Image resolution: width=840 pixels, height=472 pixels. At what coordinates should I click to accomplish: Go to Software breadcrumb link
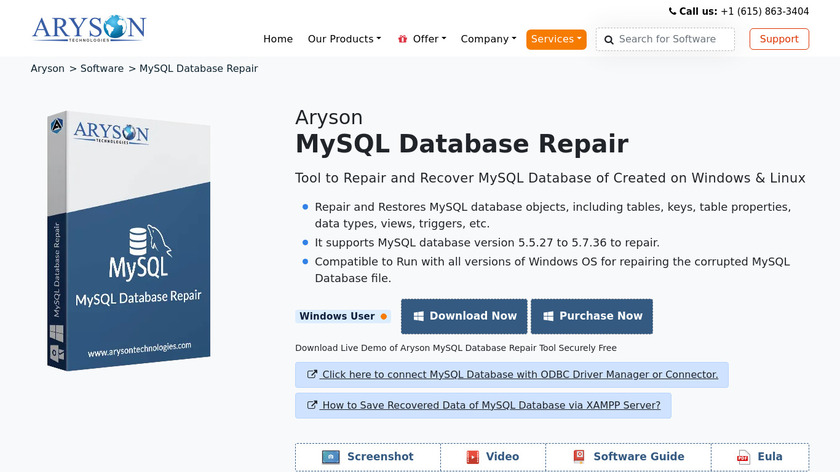click(102, 69)
